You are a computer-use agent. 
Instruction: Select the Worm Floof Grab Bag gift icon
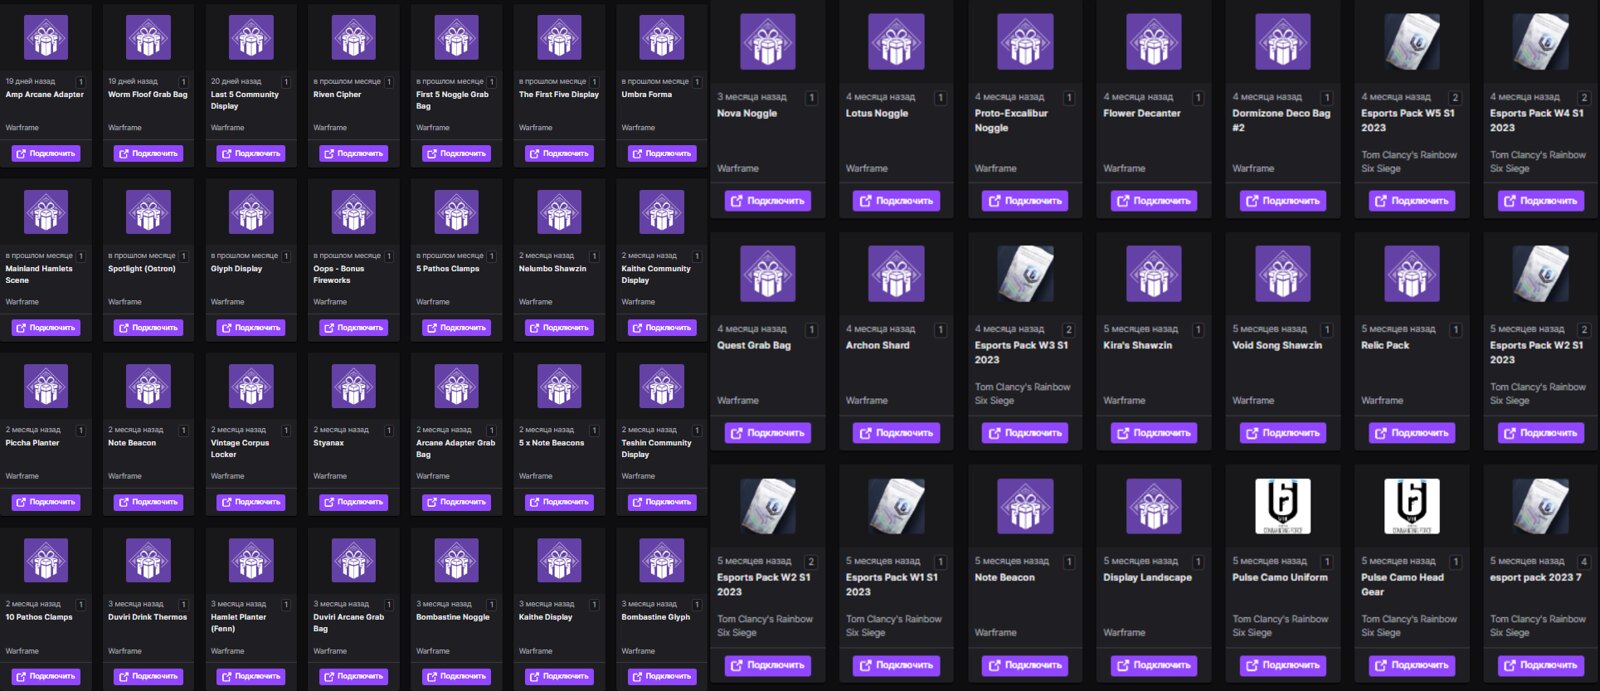(x=148, y=38)
